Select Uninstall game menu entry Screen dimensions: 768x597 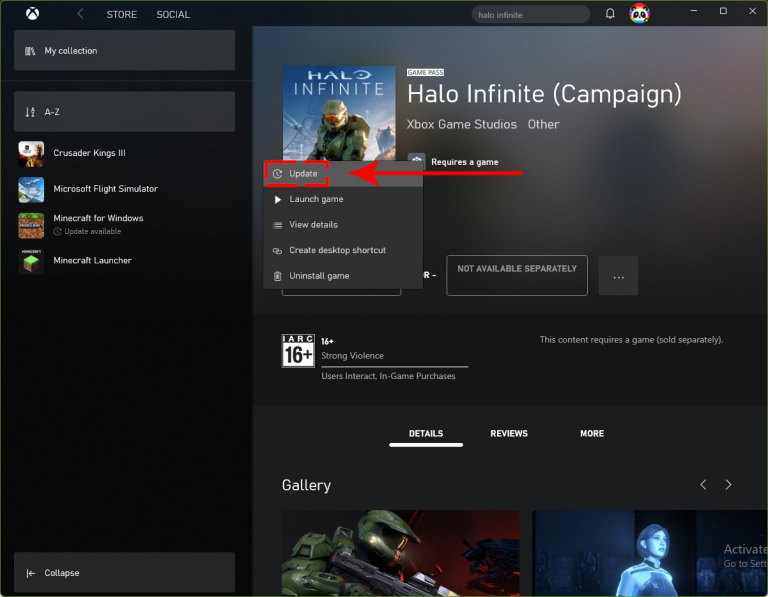pos(343,276)
